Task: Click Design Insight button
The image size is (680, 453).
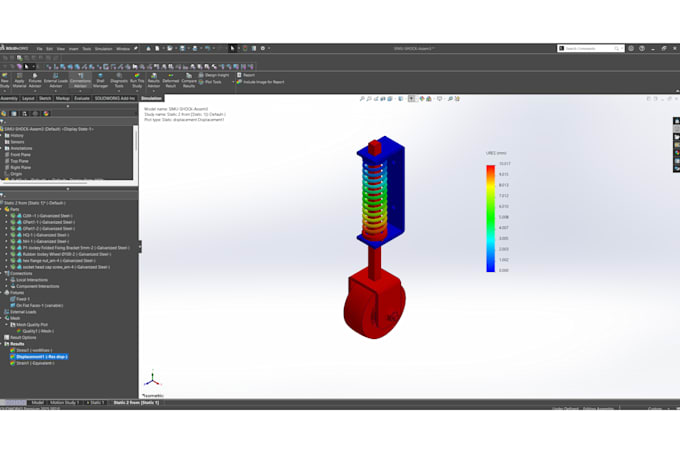Action: click(x=214, y=75)
